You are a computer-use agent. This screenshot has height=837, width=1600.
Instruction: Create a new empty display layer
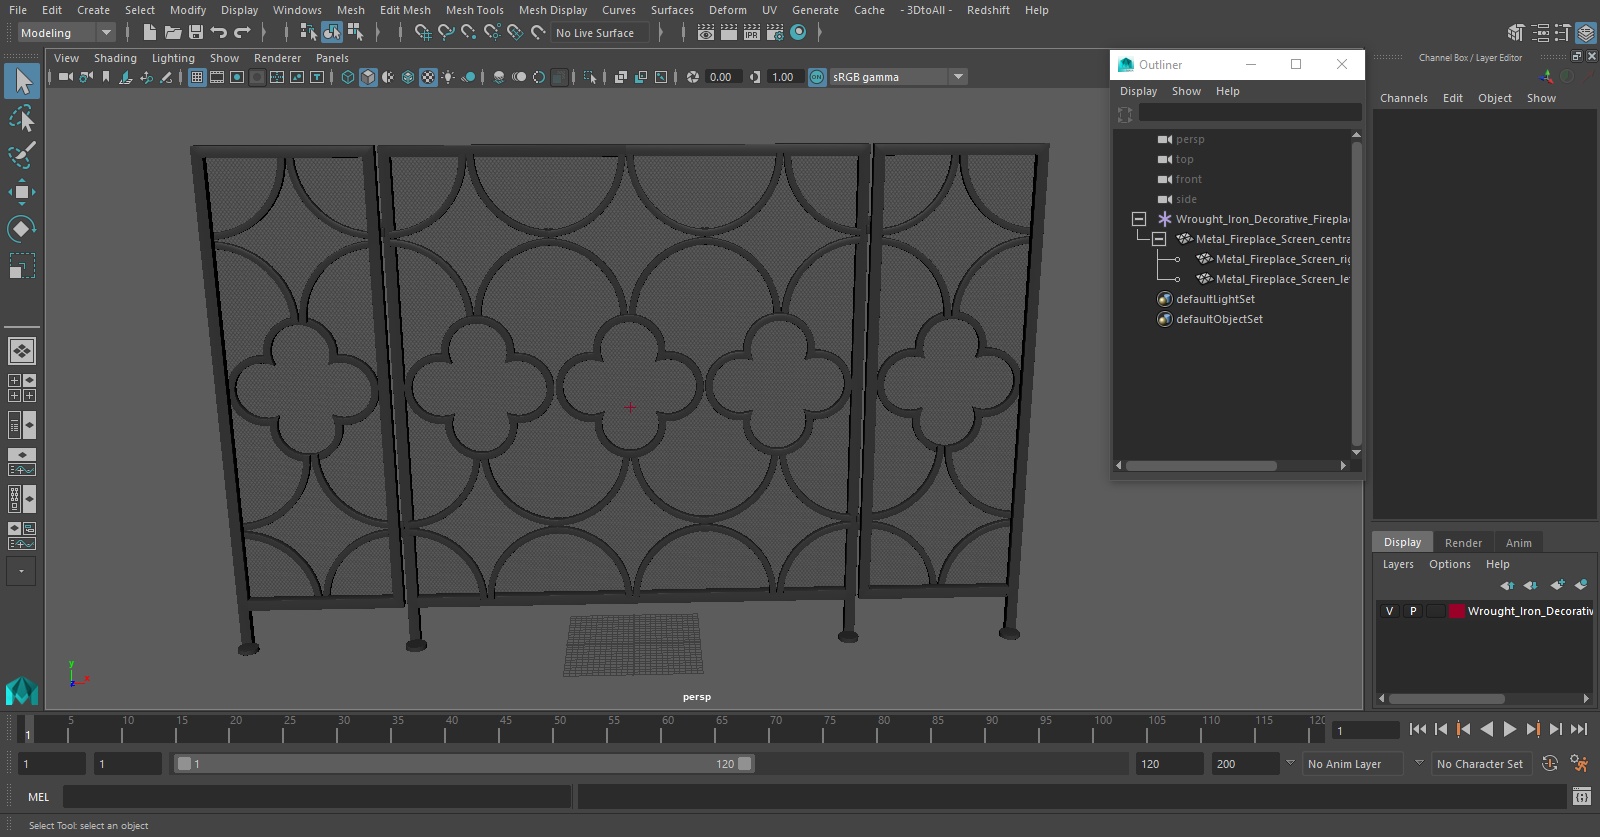coord(1558,585)
